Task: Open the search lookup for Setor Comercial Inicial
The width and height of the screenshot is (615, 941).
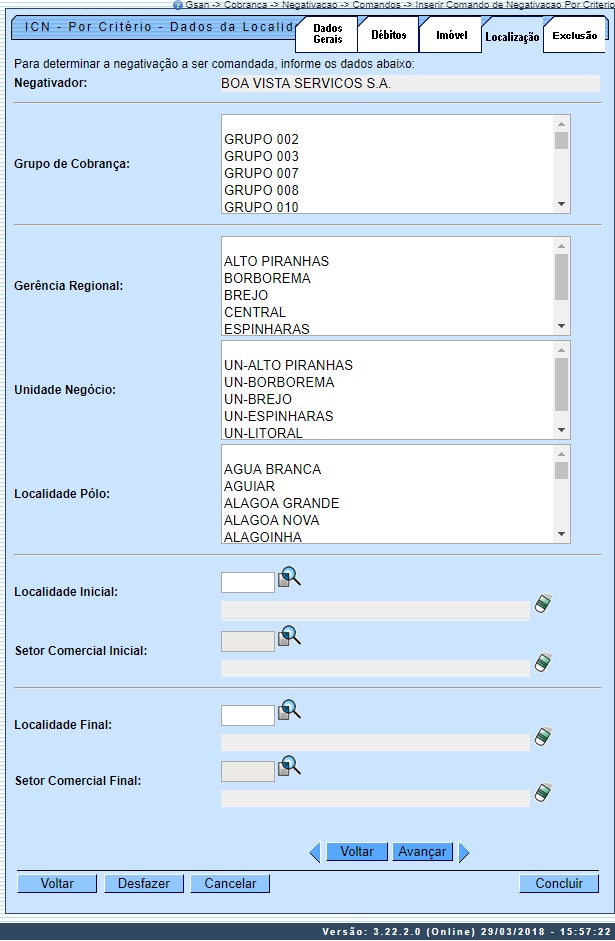Action: click(x=289, y=637)
